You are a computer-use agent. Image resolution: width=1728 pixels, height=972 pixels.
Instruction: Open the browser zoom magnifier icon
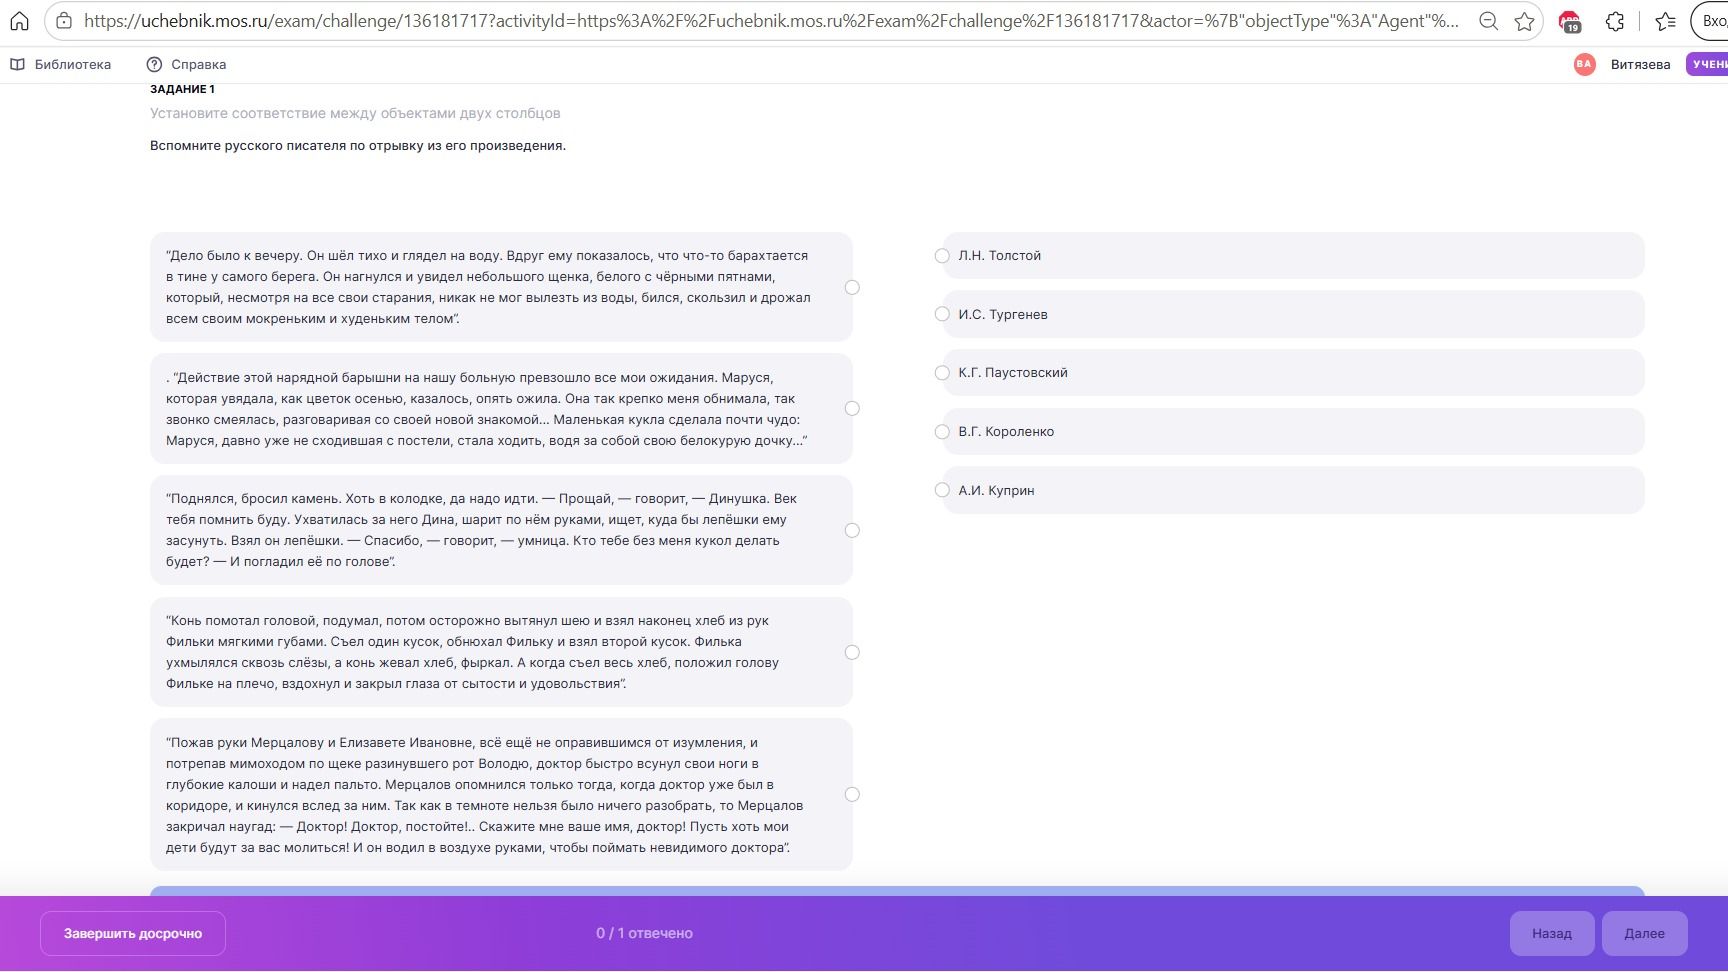(x=1488, y=21)
